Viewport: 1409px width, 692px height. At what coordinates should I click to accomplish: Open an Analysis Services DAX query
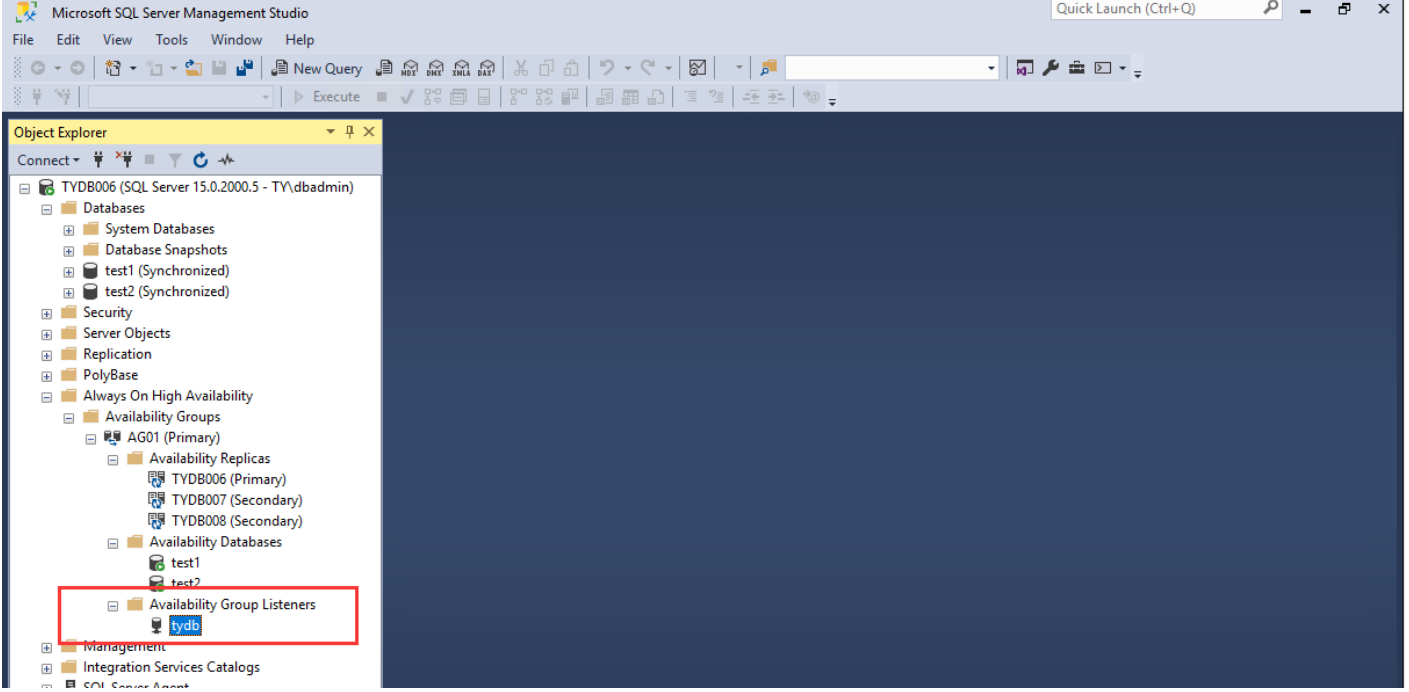(x=486, y=68)
